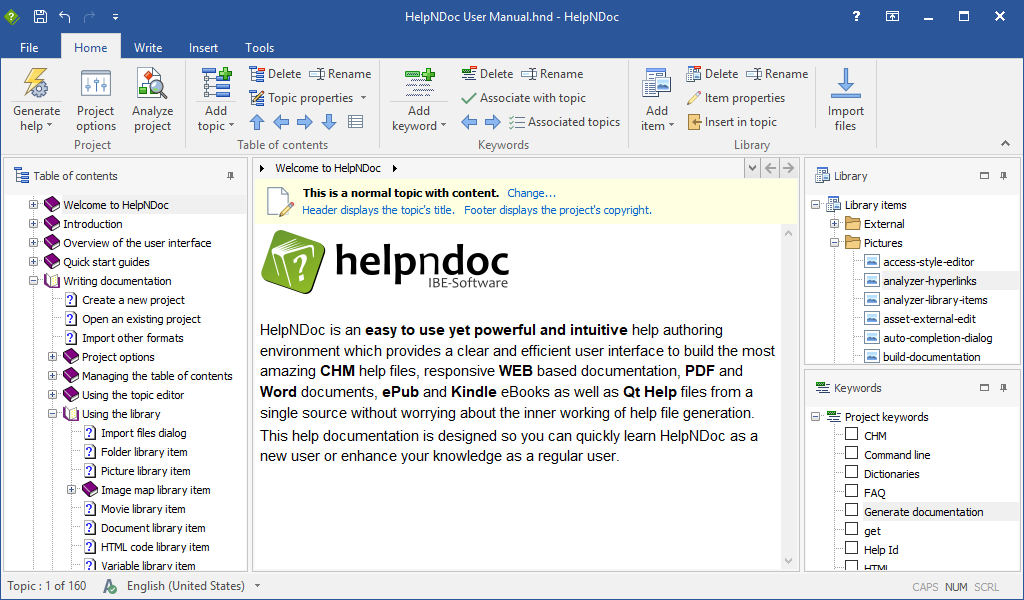Click Insert in topic
The image size is (1024, 600).
coord(732,121)
